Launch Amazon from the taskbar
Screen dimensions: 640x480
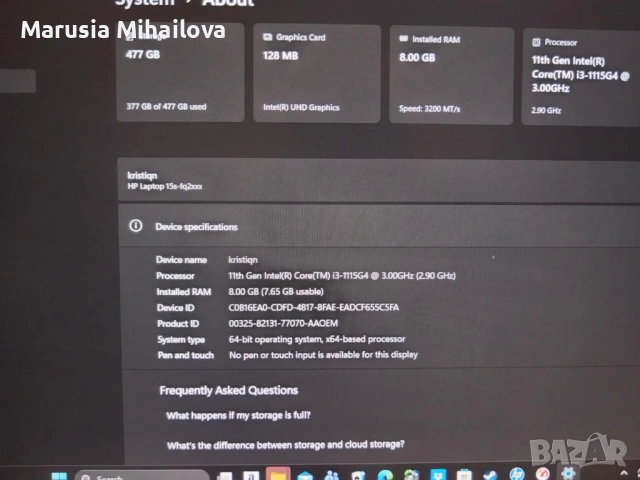pyautogui.click(x=251, y=476)
